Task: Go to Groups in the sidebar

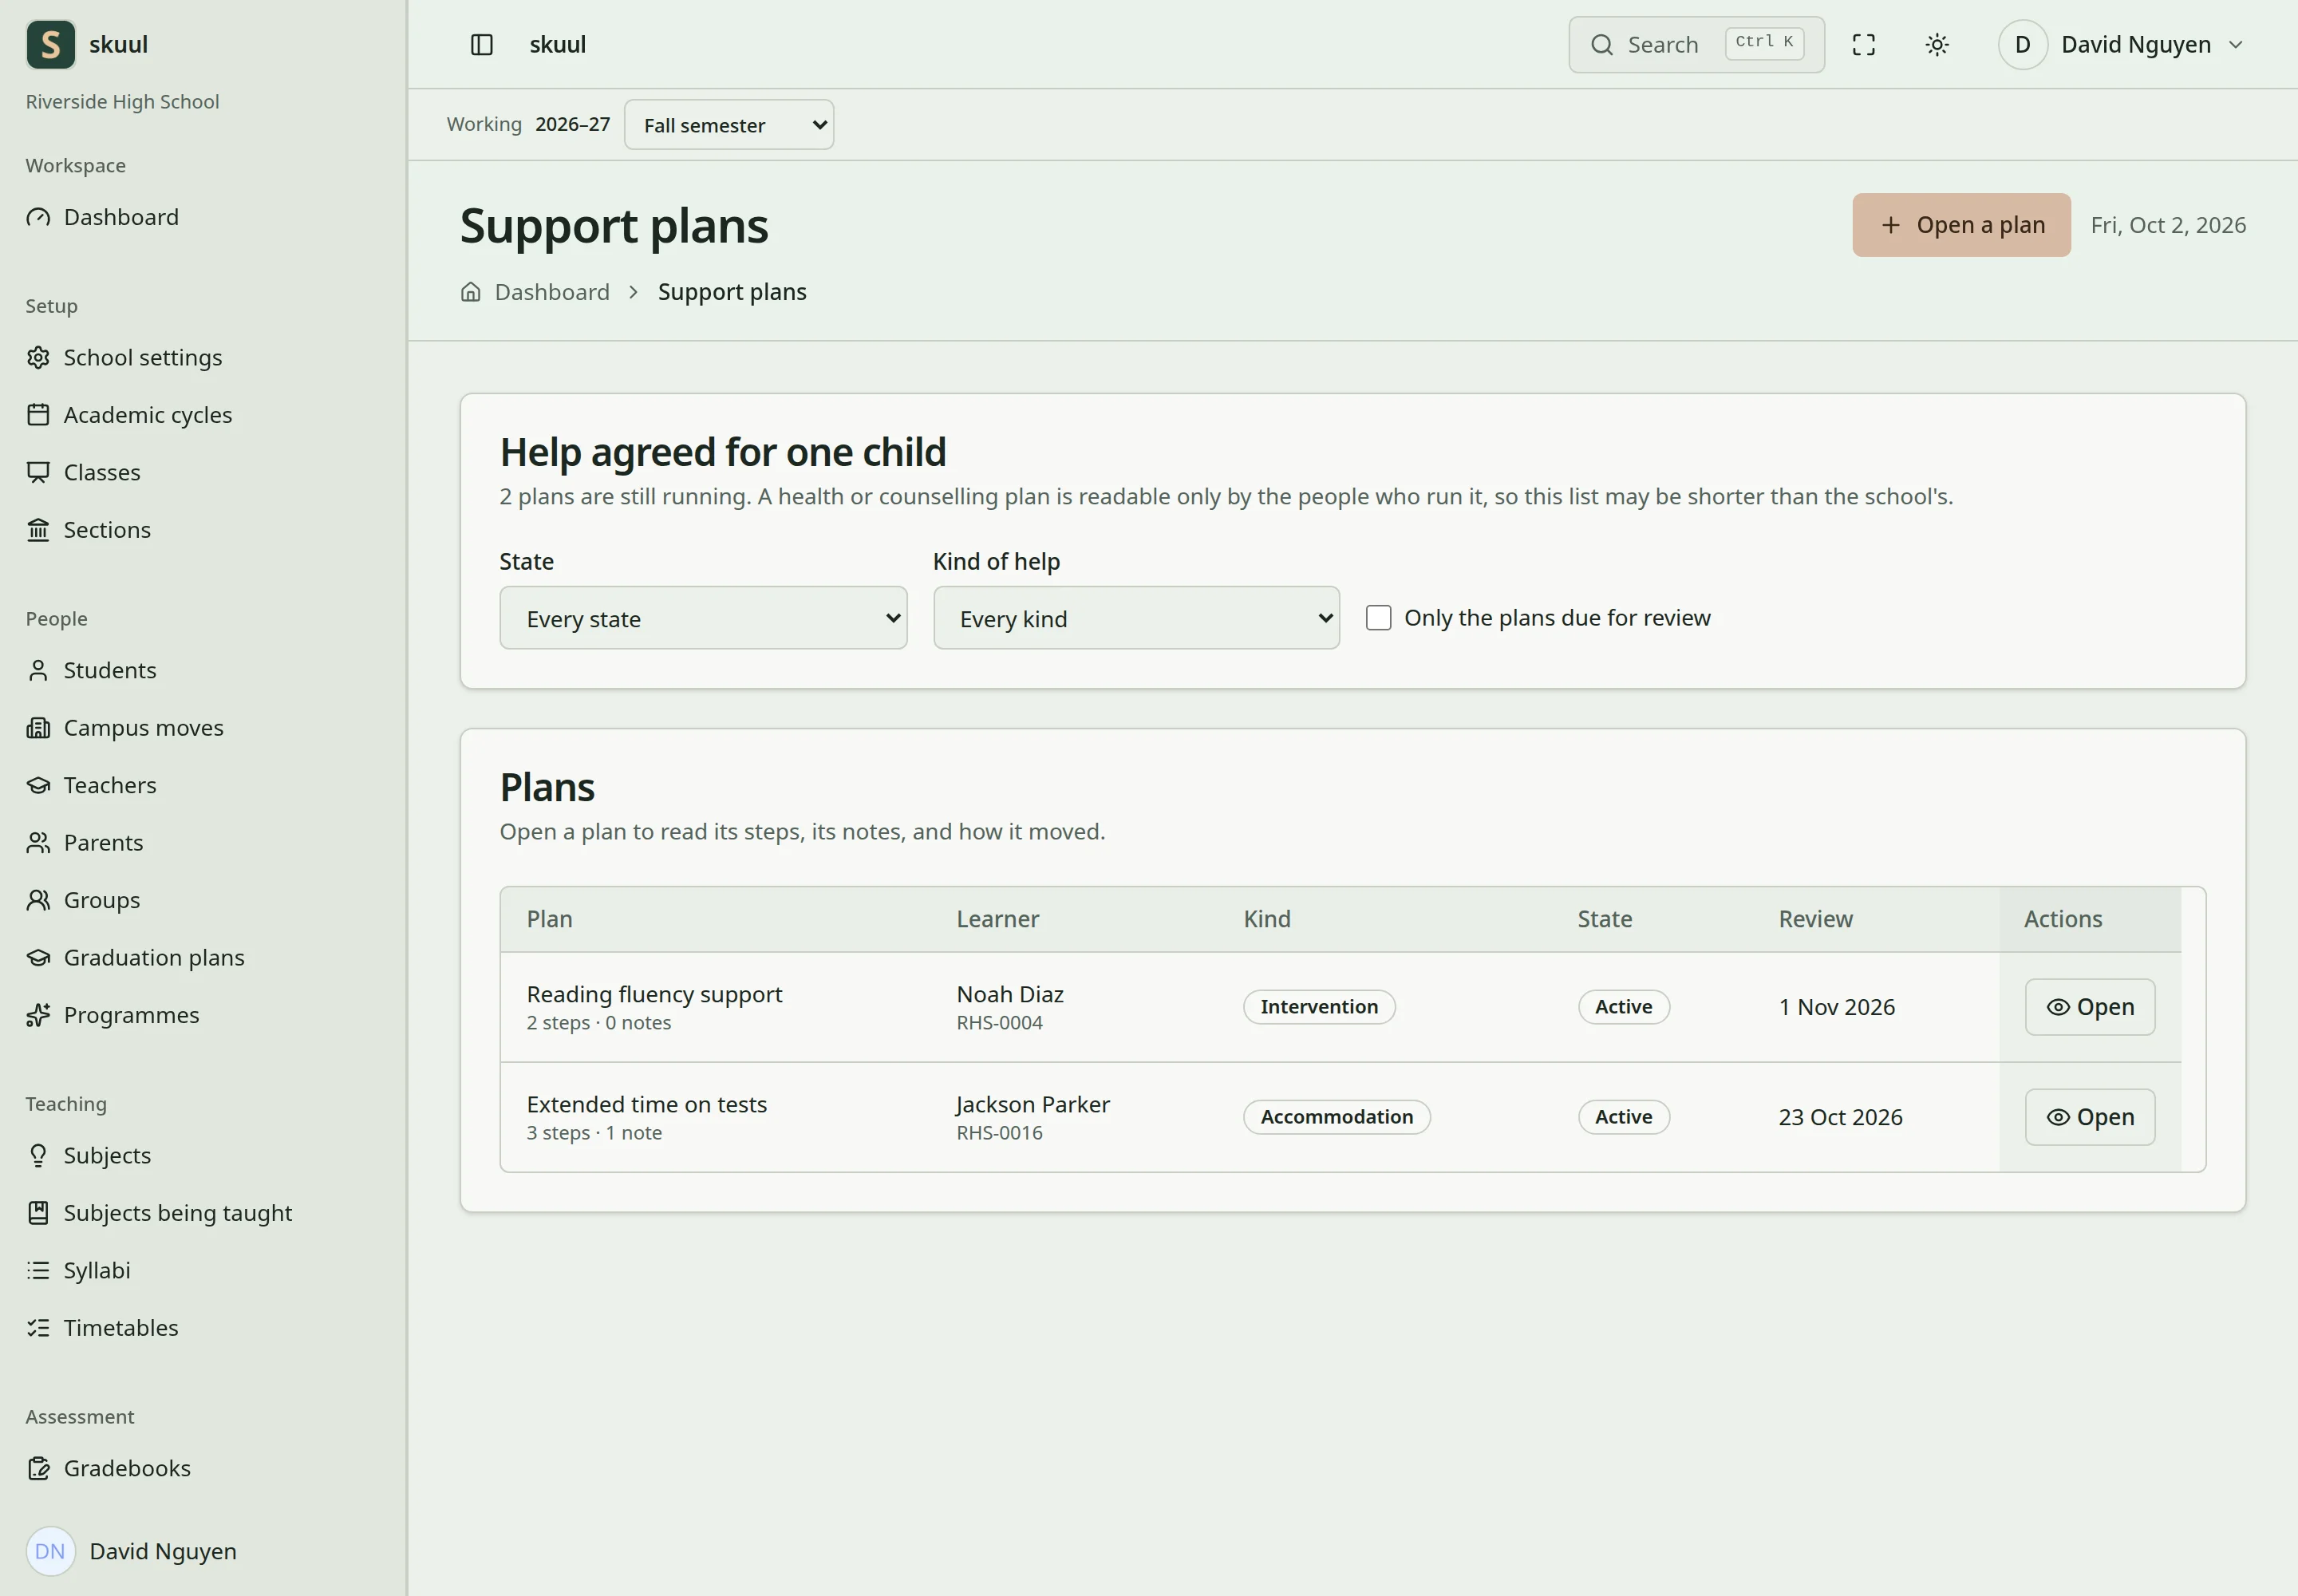Action: 102,900
